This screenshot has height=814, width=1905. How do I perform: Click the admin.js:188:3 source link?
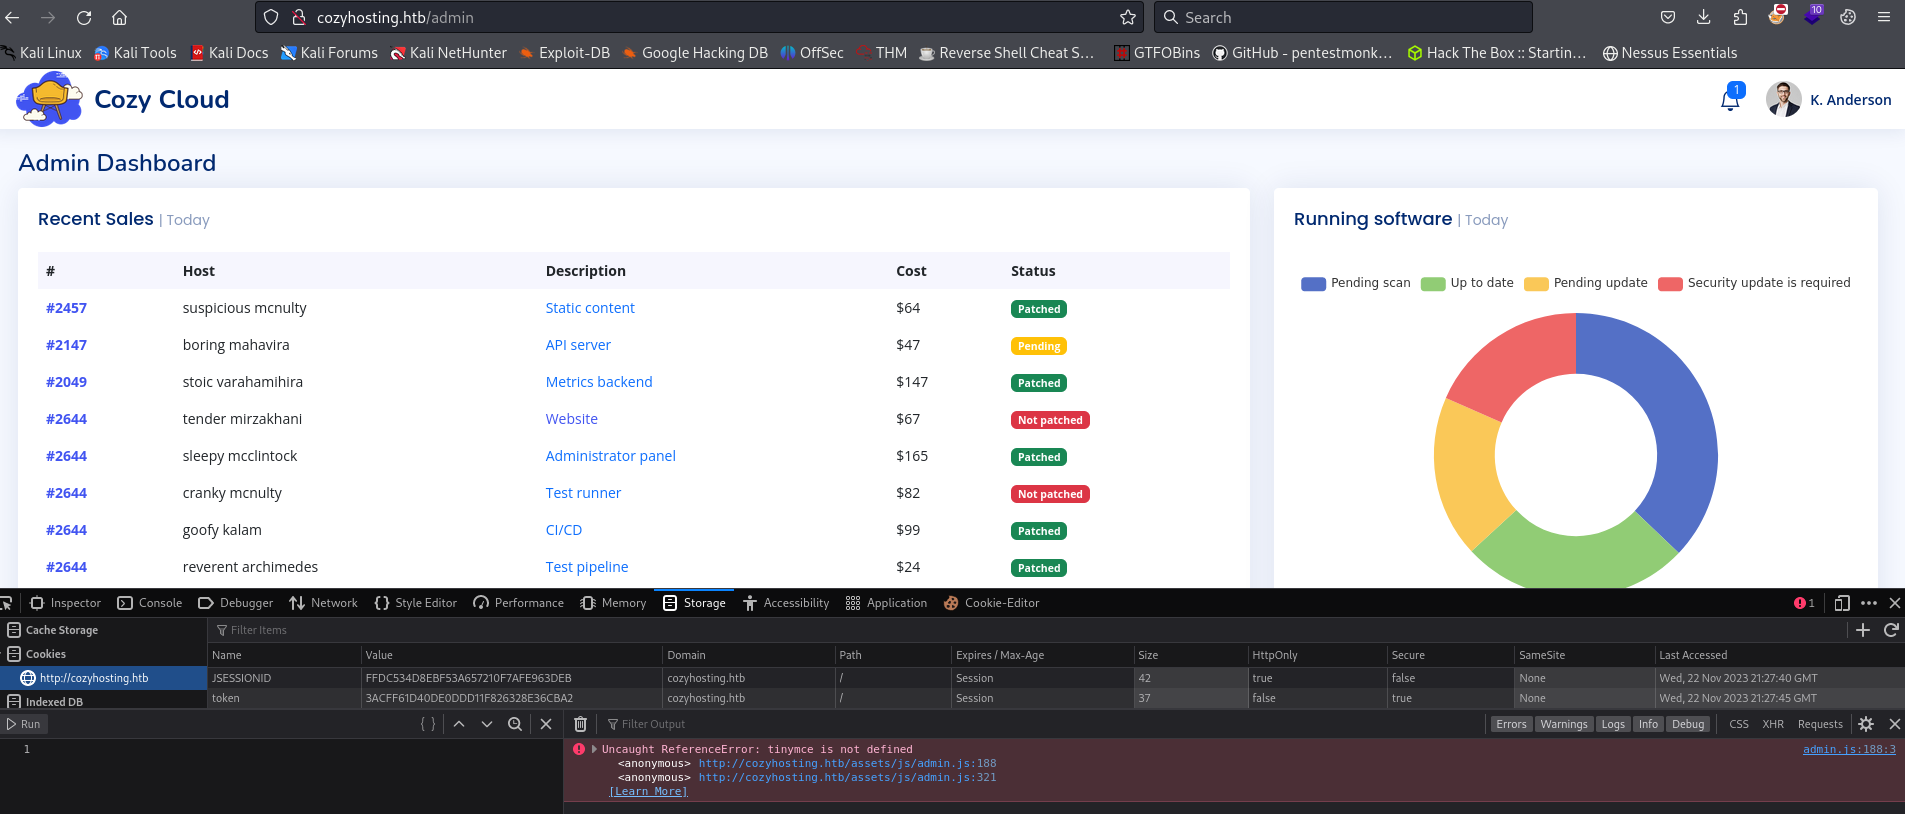pos(1849,749)
